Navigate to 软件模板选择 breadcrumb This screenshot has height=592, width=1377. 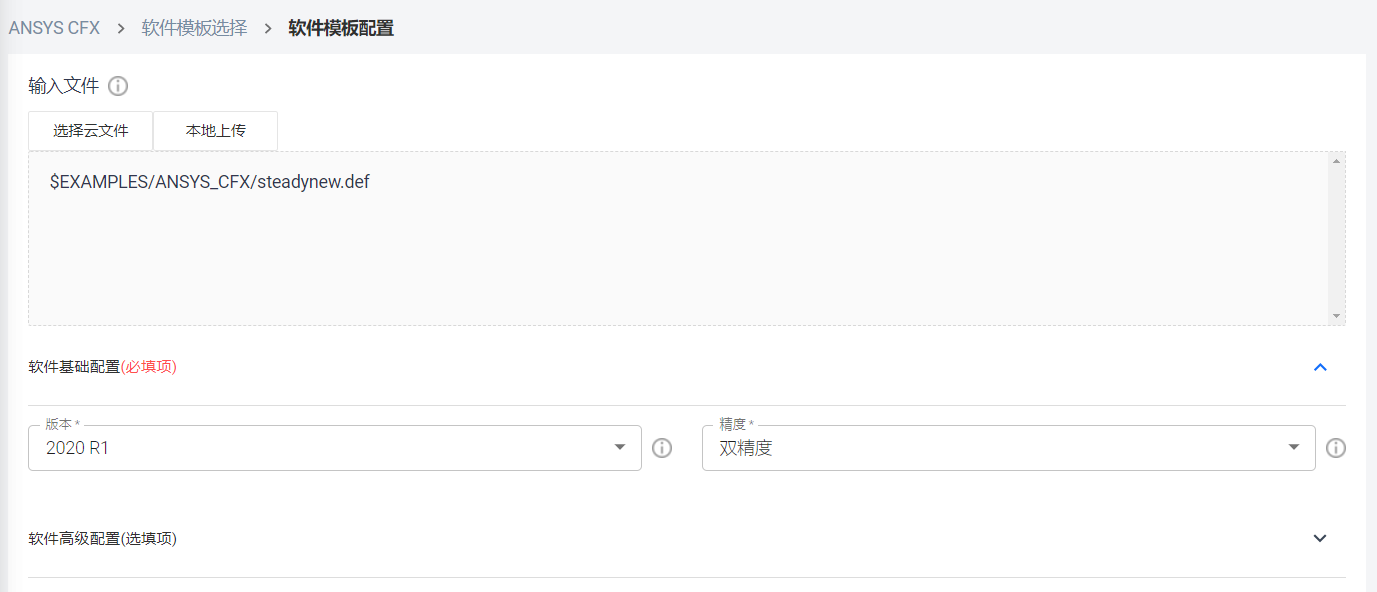[194, 28]
